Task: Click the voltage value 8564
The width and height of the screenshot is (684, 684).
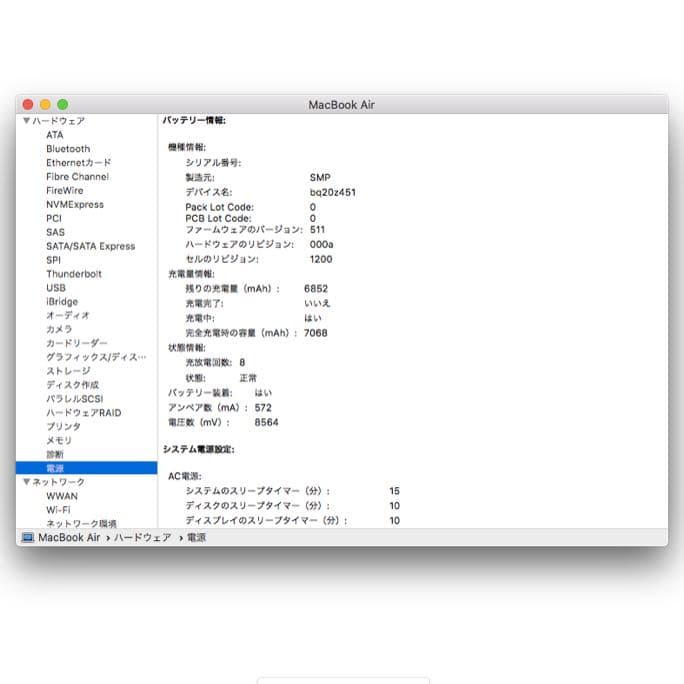Action: pos(266,423)
